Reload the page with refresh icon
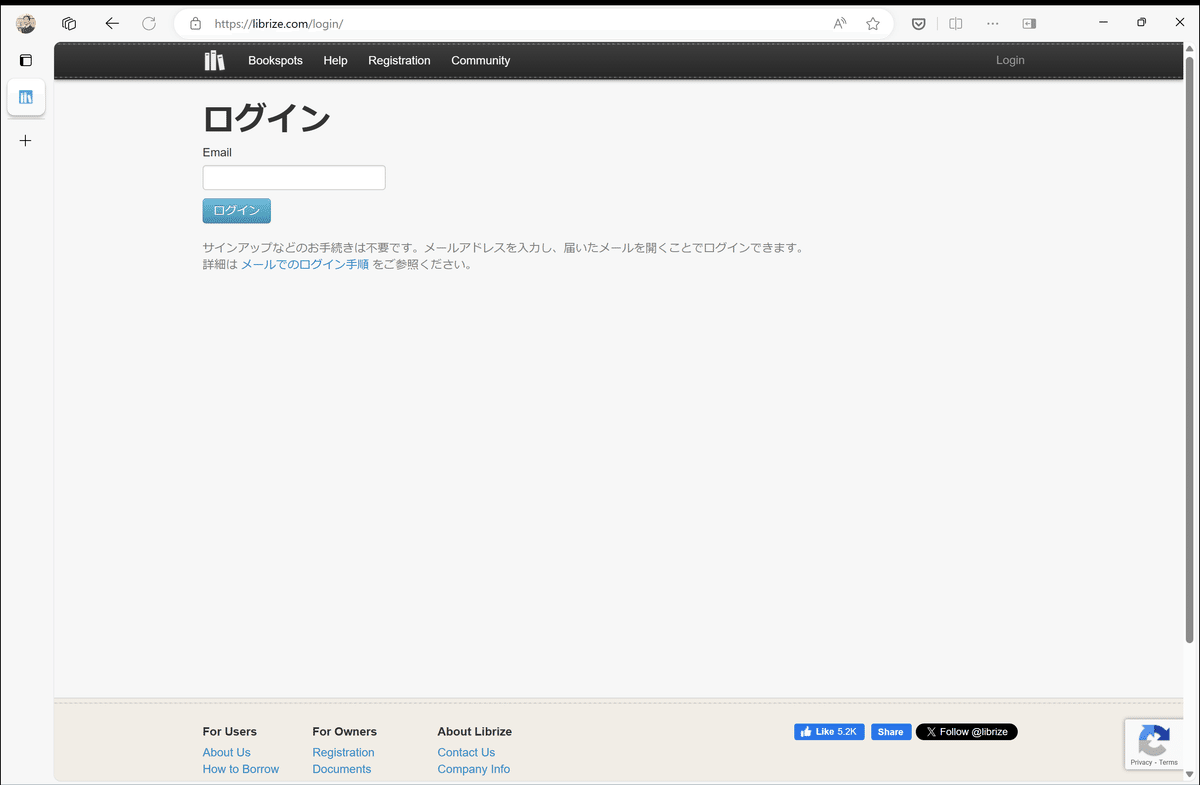The width and height of the screenshot is (1200, 785). (149, 24)
